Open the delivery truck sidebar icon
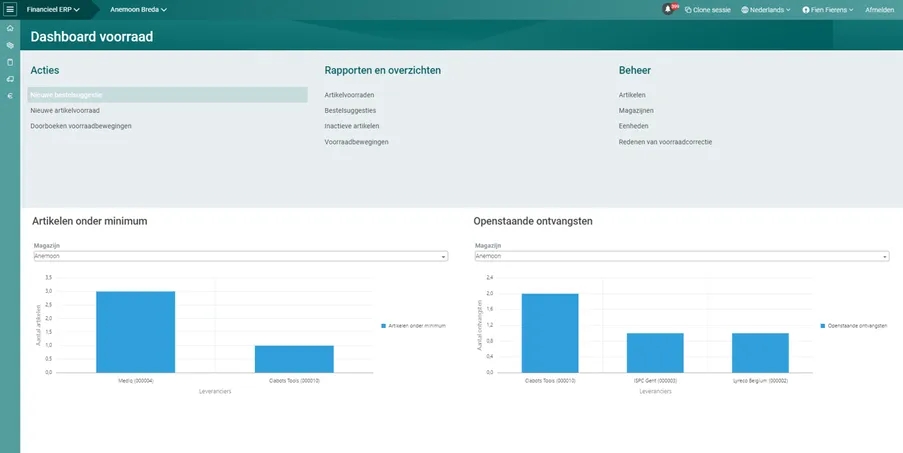Viewport: 903px width, 453px height. 10,79
